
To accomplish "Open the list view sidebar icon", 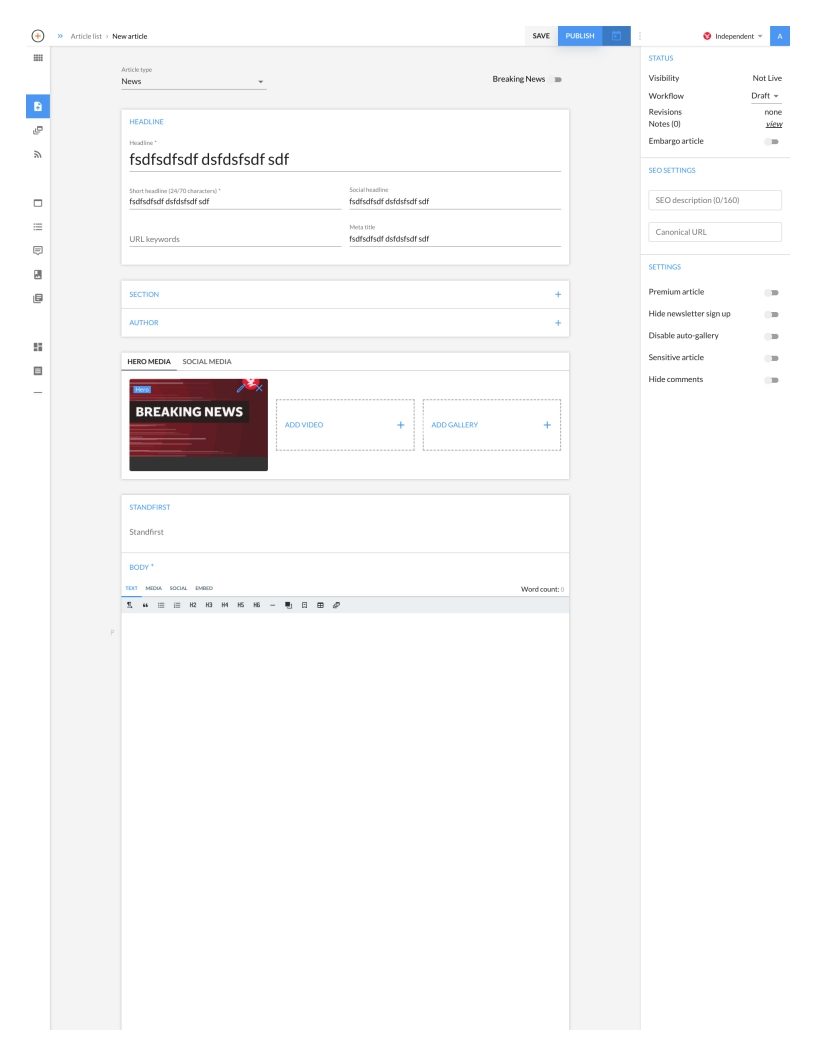I will (x=38, y=227).
